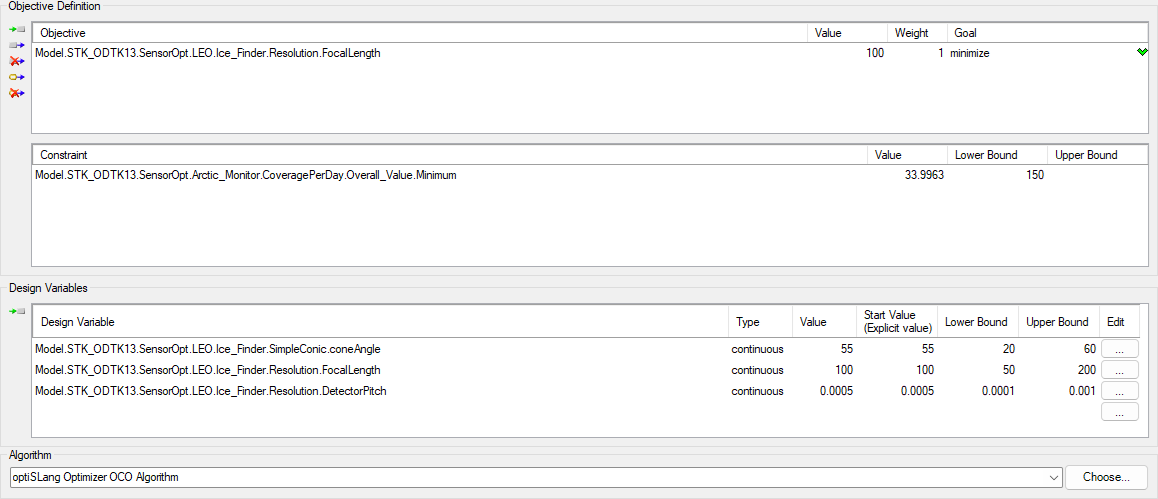Click green arrow icon beside Design Variable table
Screen dimensions: 1158x499
coord(16,312)
